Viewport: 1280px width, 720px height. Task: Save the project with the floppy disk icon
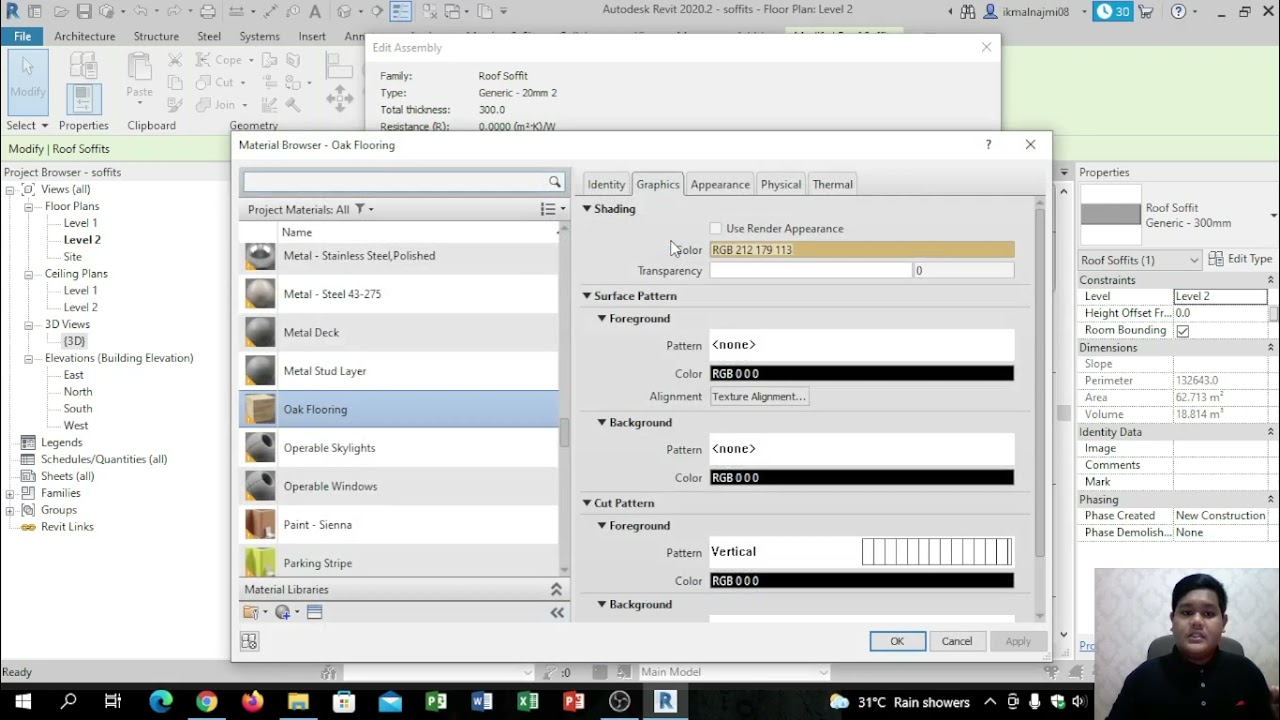(x=84, y=12)
